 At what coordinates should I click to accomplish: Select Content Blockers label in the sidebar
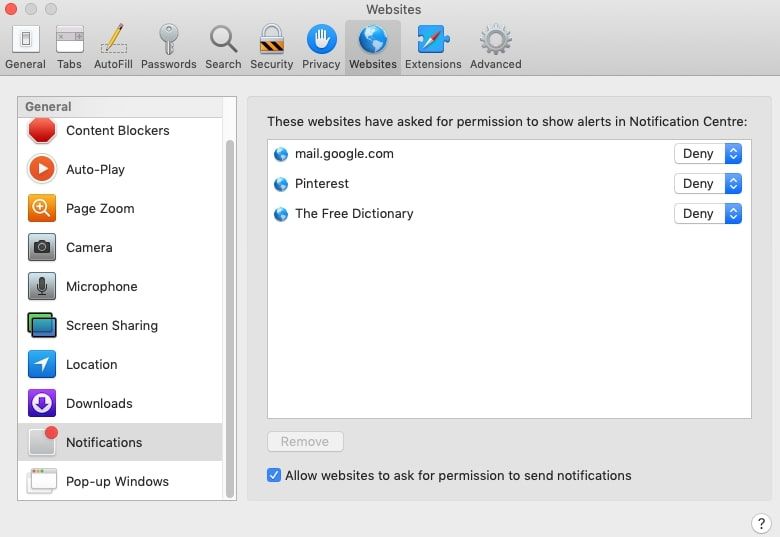(x=118, y=130)
